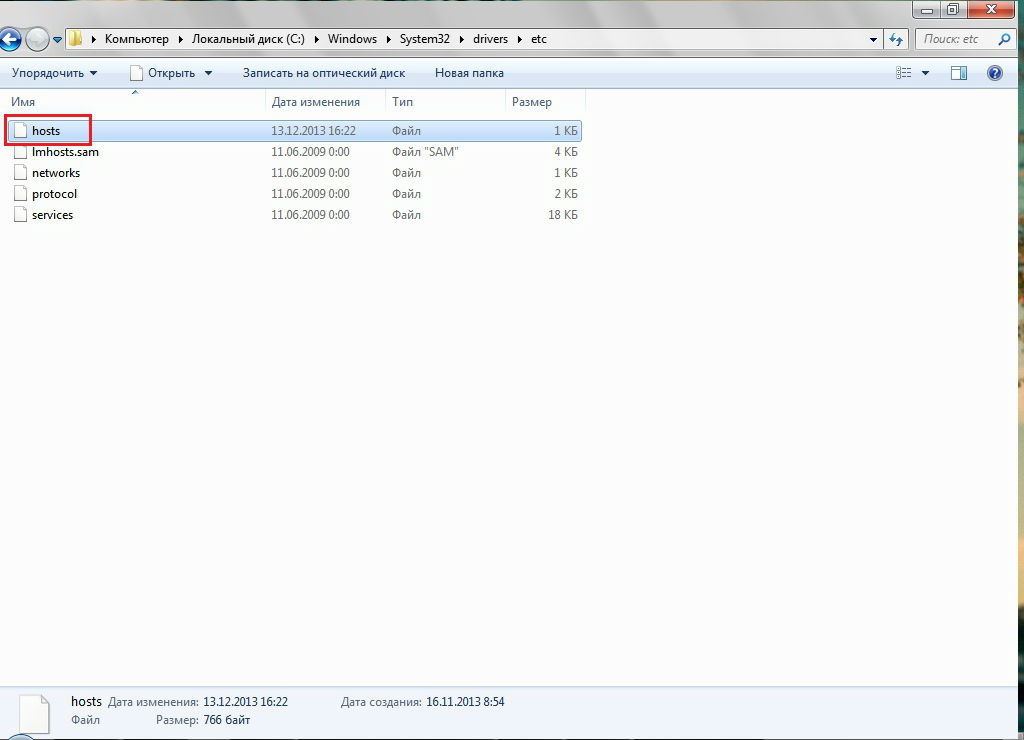Expand the breadcrumb arrow after Компьютер
The width and height of the screenshot is (1024, 740).
click(180, 39)
